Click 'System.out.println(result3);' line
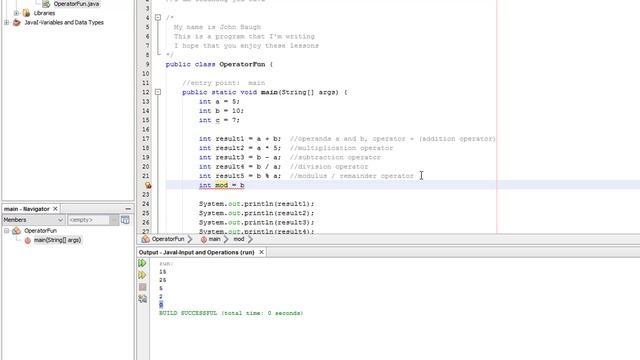The width and height of the screenshot is (640, 360). [x=257, y=223]
